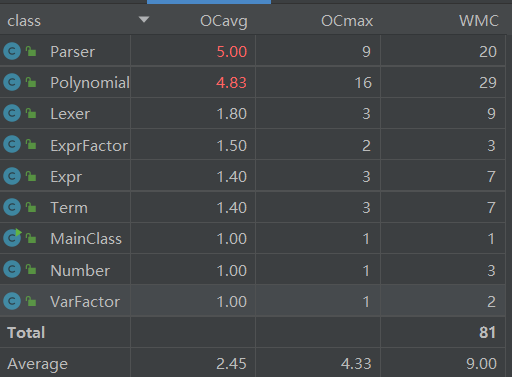
Task: Click the class icon beside Polynomial
Action: pyautogui.click(x=12, y=82)
